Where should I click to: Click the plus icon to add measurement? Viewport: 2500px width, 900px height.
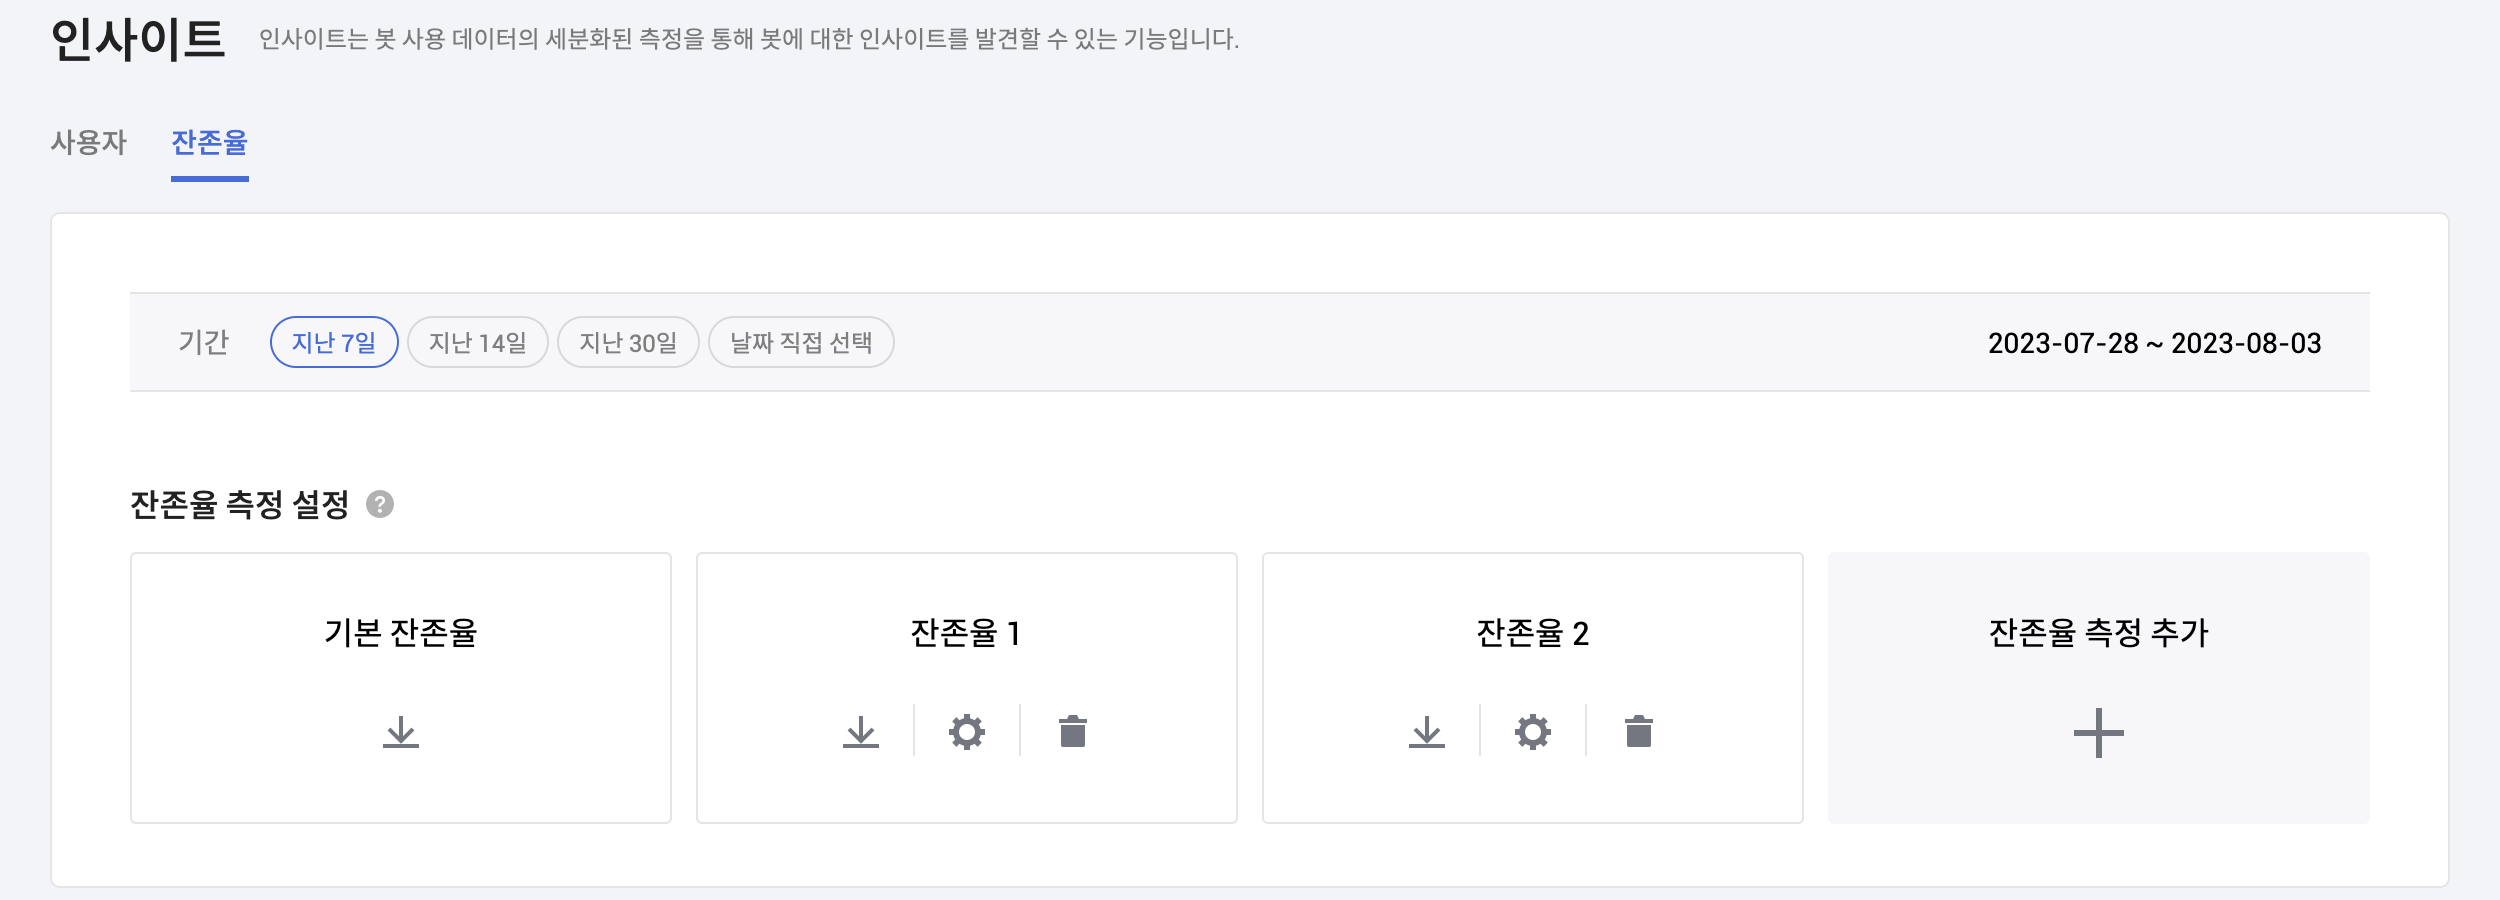pos(2098,733)
